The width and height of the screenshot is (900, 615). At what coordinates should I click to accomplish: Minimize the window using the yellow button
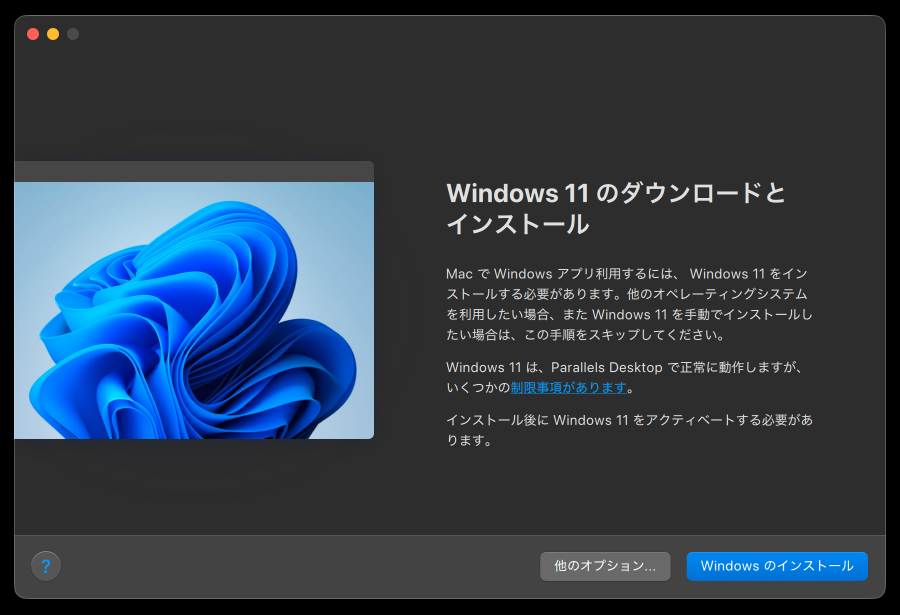[x=52, y=33]
